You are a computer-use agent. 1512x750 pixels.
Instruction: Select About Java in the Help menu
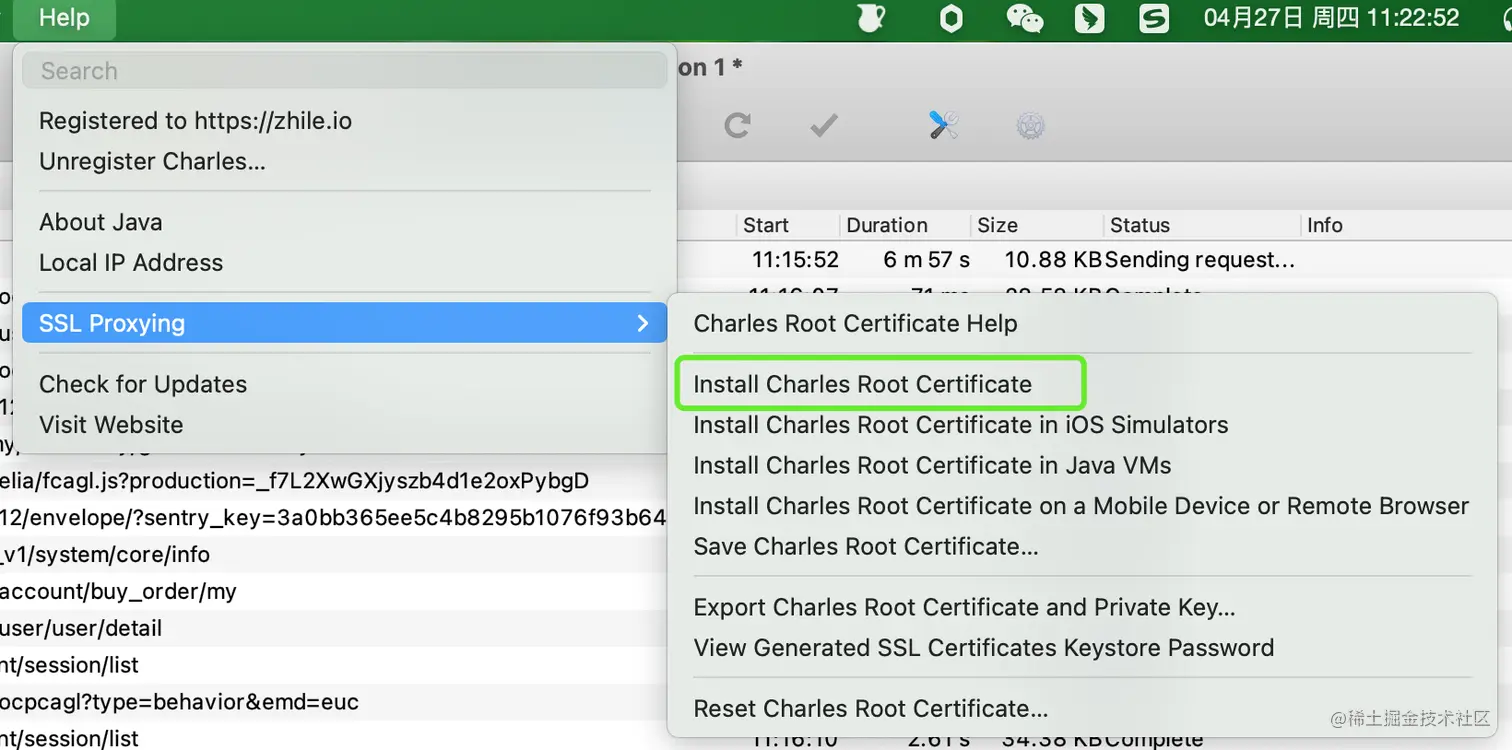click(345, 222)
